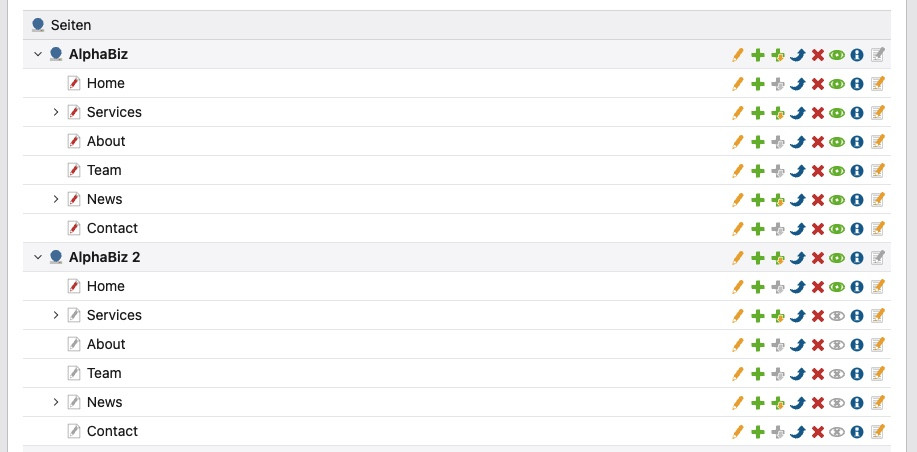
Task: Click the blue move arrow for AlphaBiz About
Action: click(797, 142)
